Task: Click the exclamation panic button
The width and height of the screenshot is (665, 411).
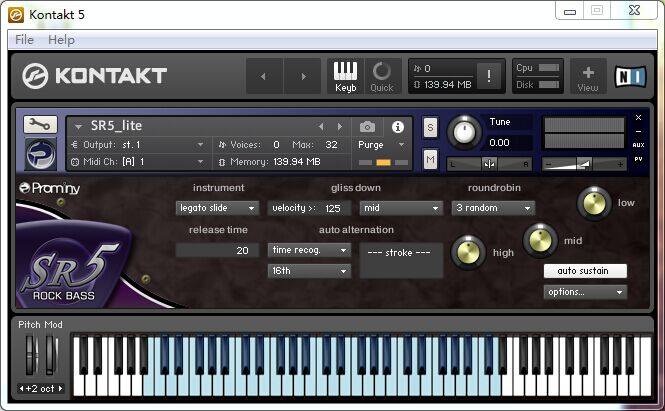Action: [489, 76]
